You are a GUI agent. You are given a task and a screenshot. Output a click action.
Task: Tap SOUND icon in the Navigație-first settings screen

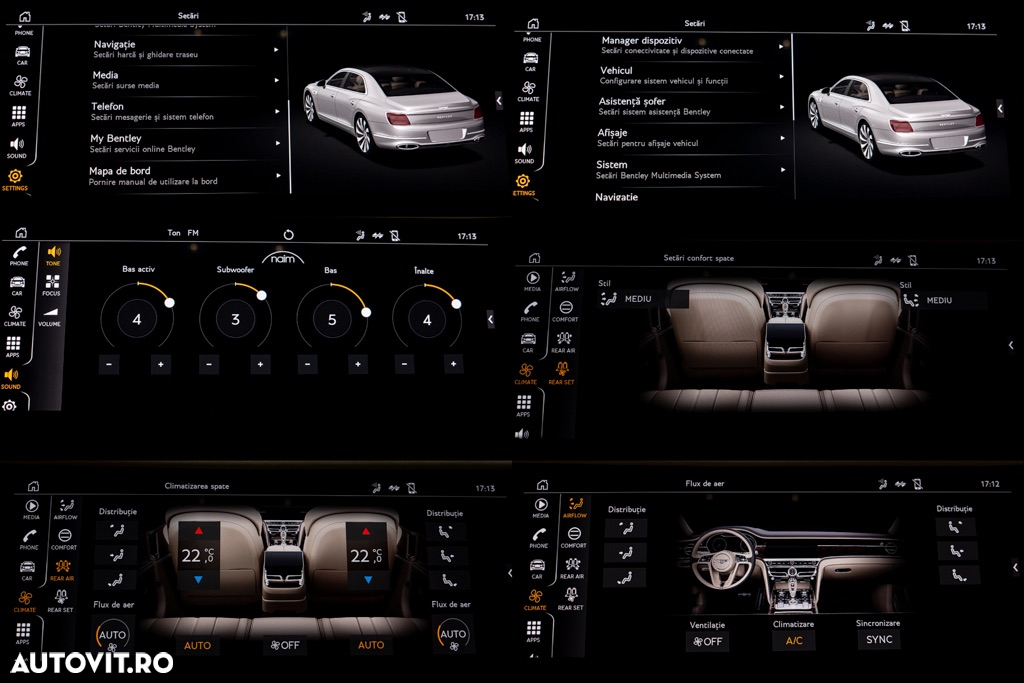coord(17,148)
